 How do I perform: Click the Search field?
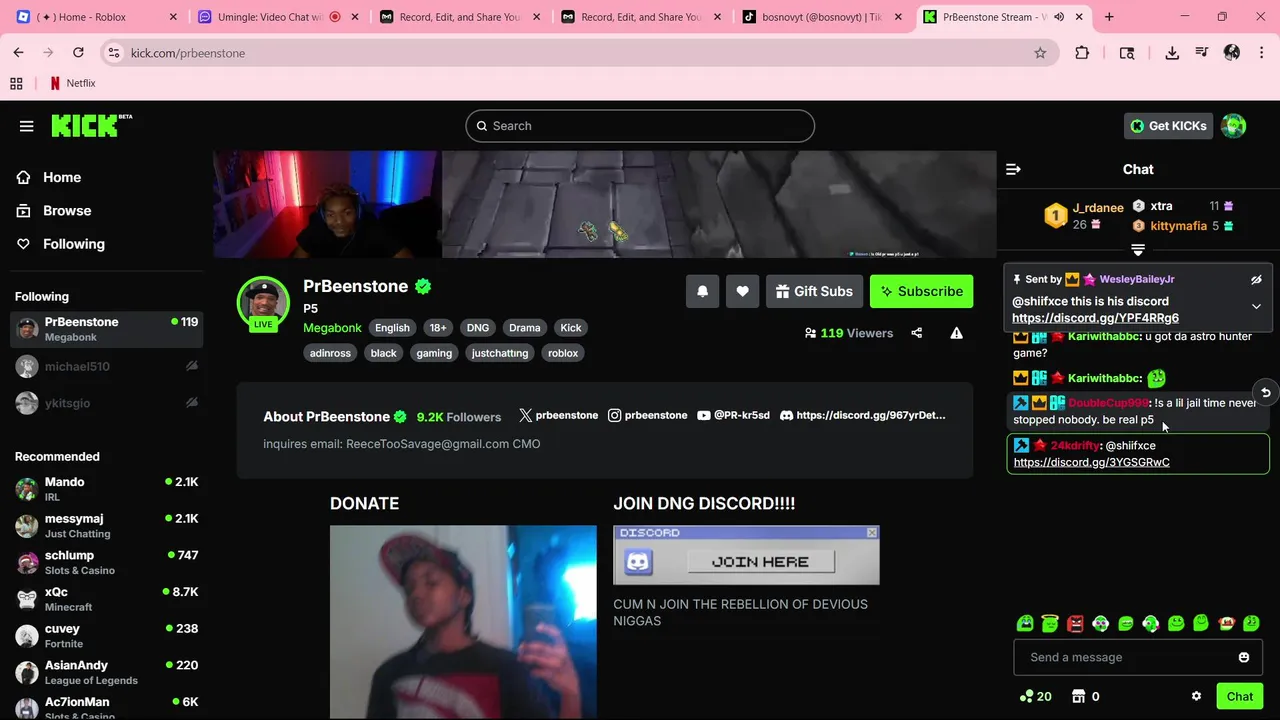click(x=640, y=126)
